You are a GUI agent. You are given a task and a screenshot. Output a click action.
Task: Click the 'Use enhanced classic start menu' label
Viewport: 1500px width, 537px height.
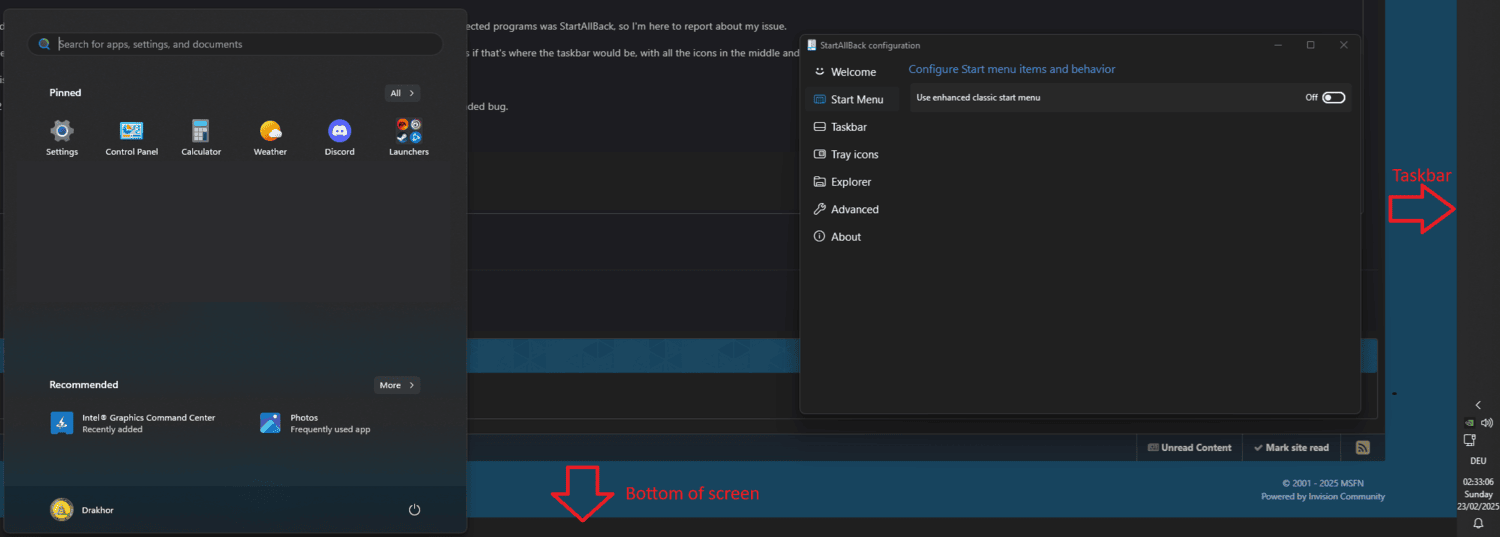pyautogui.click(x=978, y=98)
